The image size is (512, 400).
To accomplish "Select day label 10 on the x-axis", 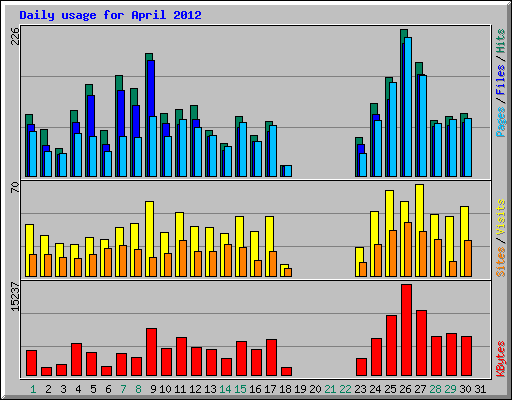I will [165, 389].
